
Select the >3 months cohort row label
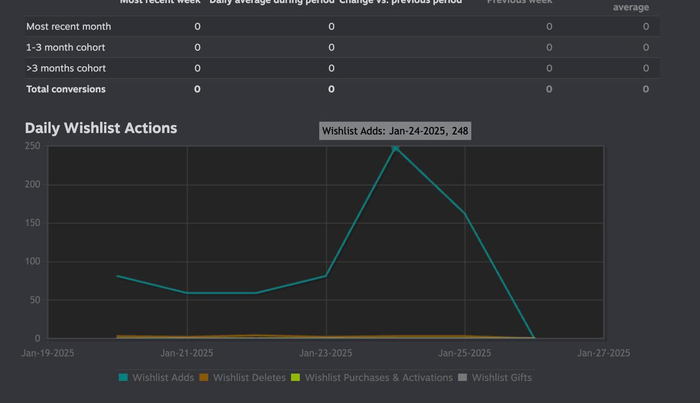pyautogui.click(x=66, y=68)
